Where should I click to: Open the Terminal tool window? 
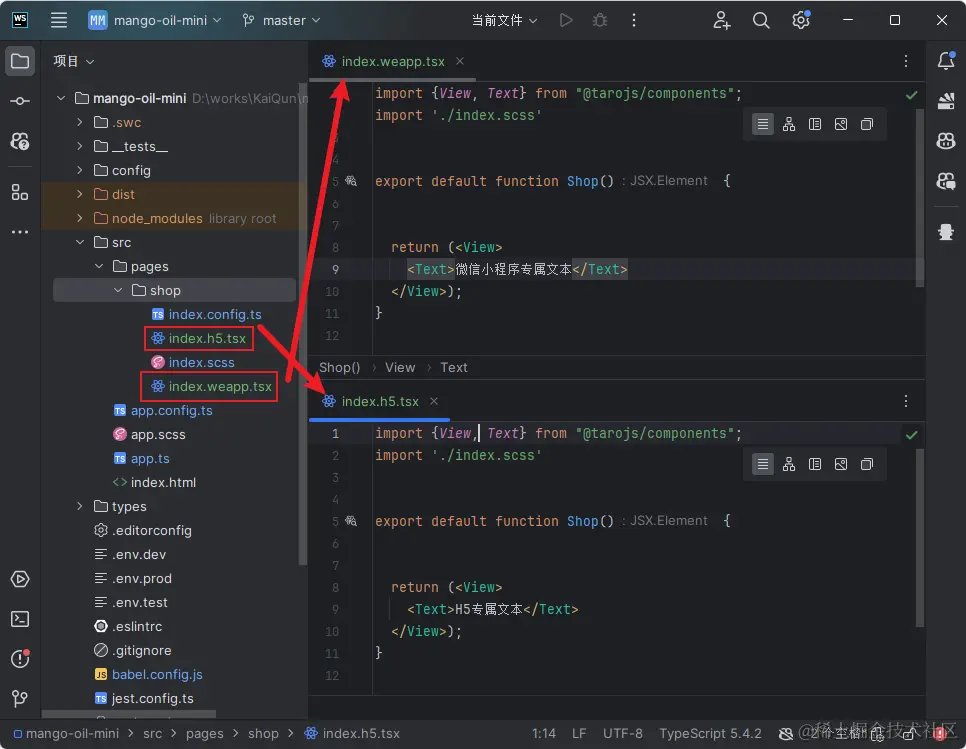[x=20, y=619]
